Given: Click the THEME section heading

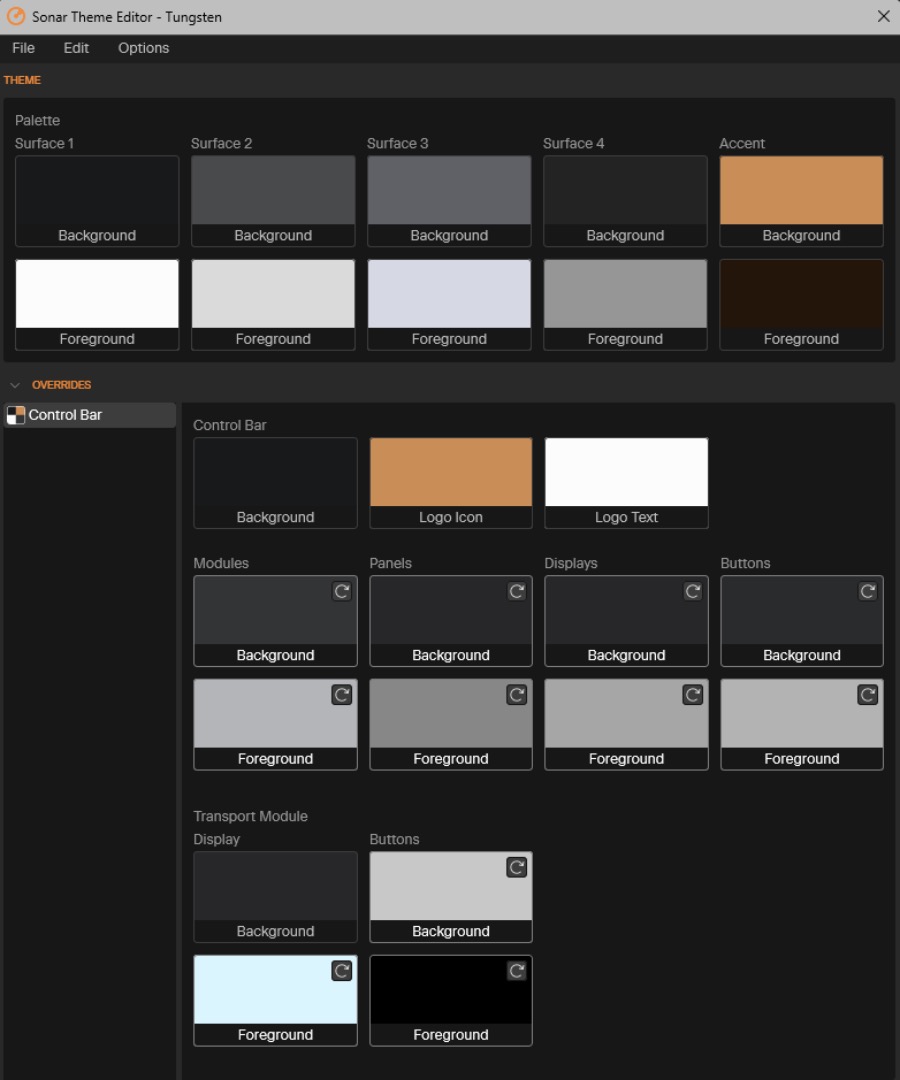Looking at the screenshot, I should (x=22, y=80).
